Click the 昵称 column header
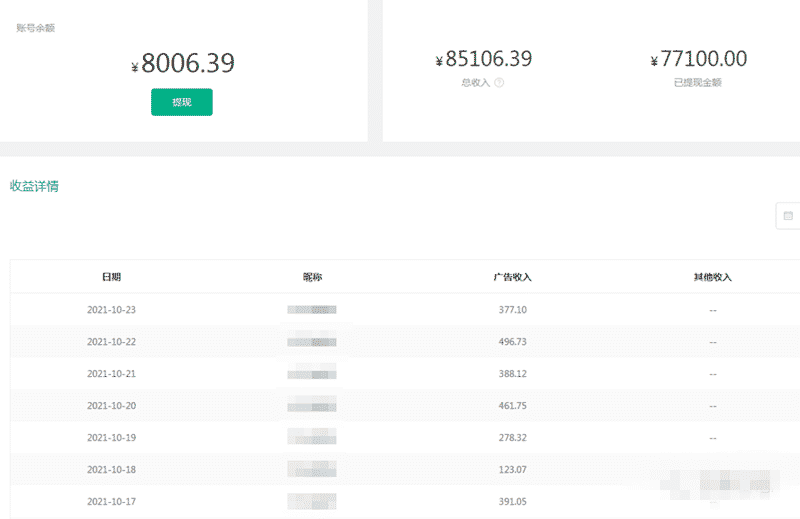Screen dimensions: 800x519 tap(312, 277)
